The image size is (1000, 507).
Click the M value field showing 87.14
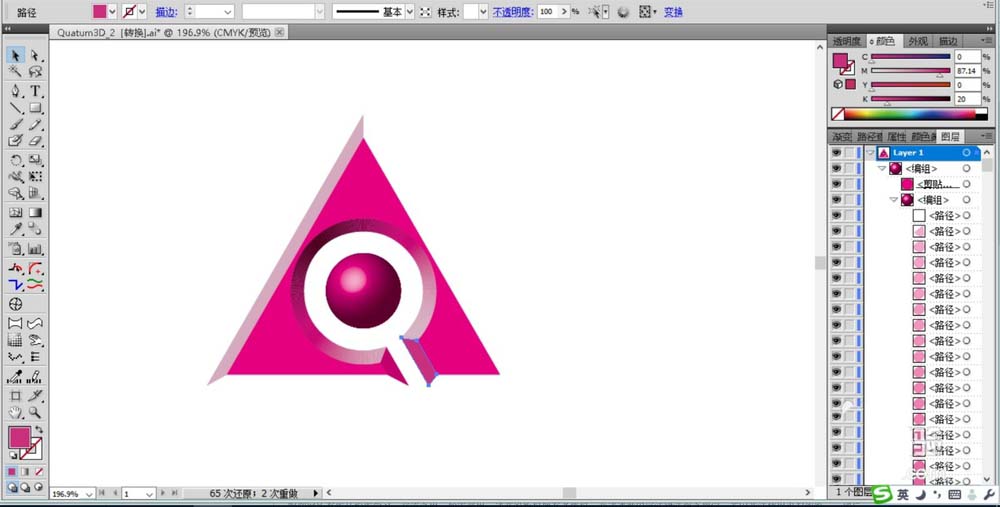point(967,71)
